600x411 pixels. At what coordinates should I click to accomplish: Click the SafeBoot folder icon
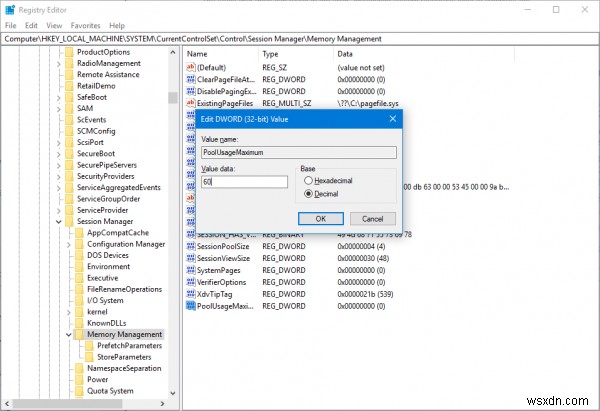pos(69,97)
